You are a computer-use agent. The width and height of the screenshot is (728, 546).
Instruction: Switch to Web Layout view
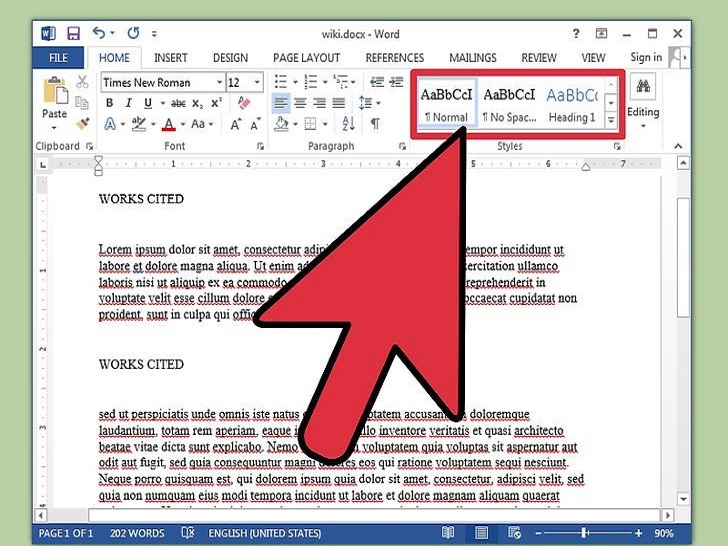(514, 533)
